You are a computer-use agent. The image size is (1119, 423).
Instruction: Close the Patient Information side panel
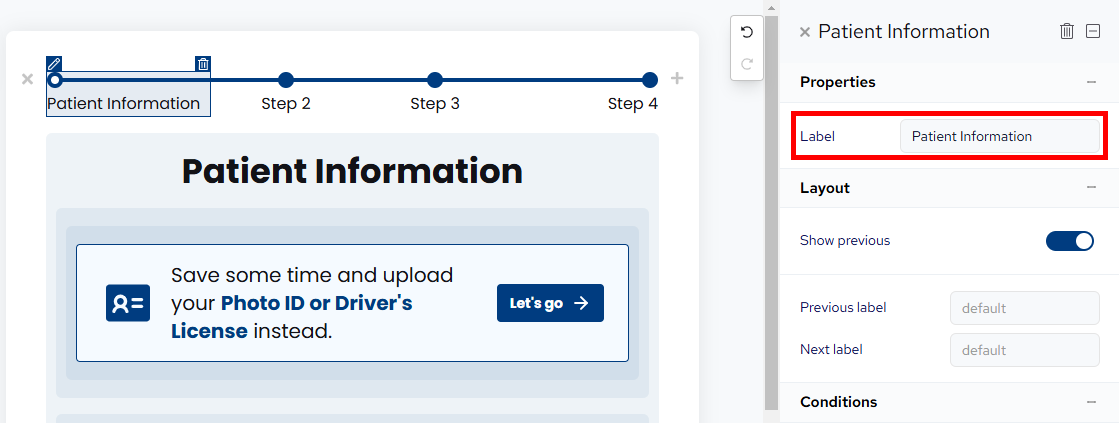click(x=805, y=32)
